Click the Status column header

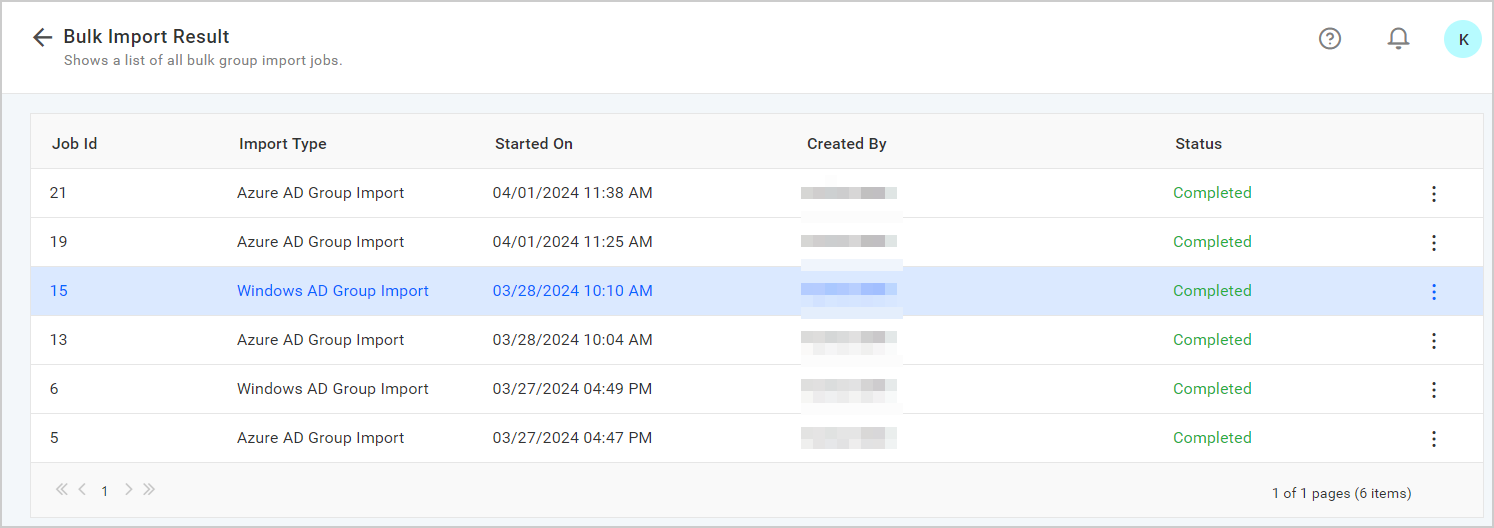coord(1198,144)
